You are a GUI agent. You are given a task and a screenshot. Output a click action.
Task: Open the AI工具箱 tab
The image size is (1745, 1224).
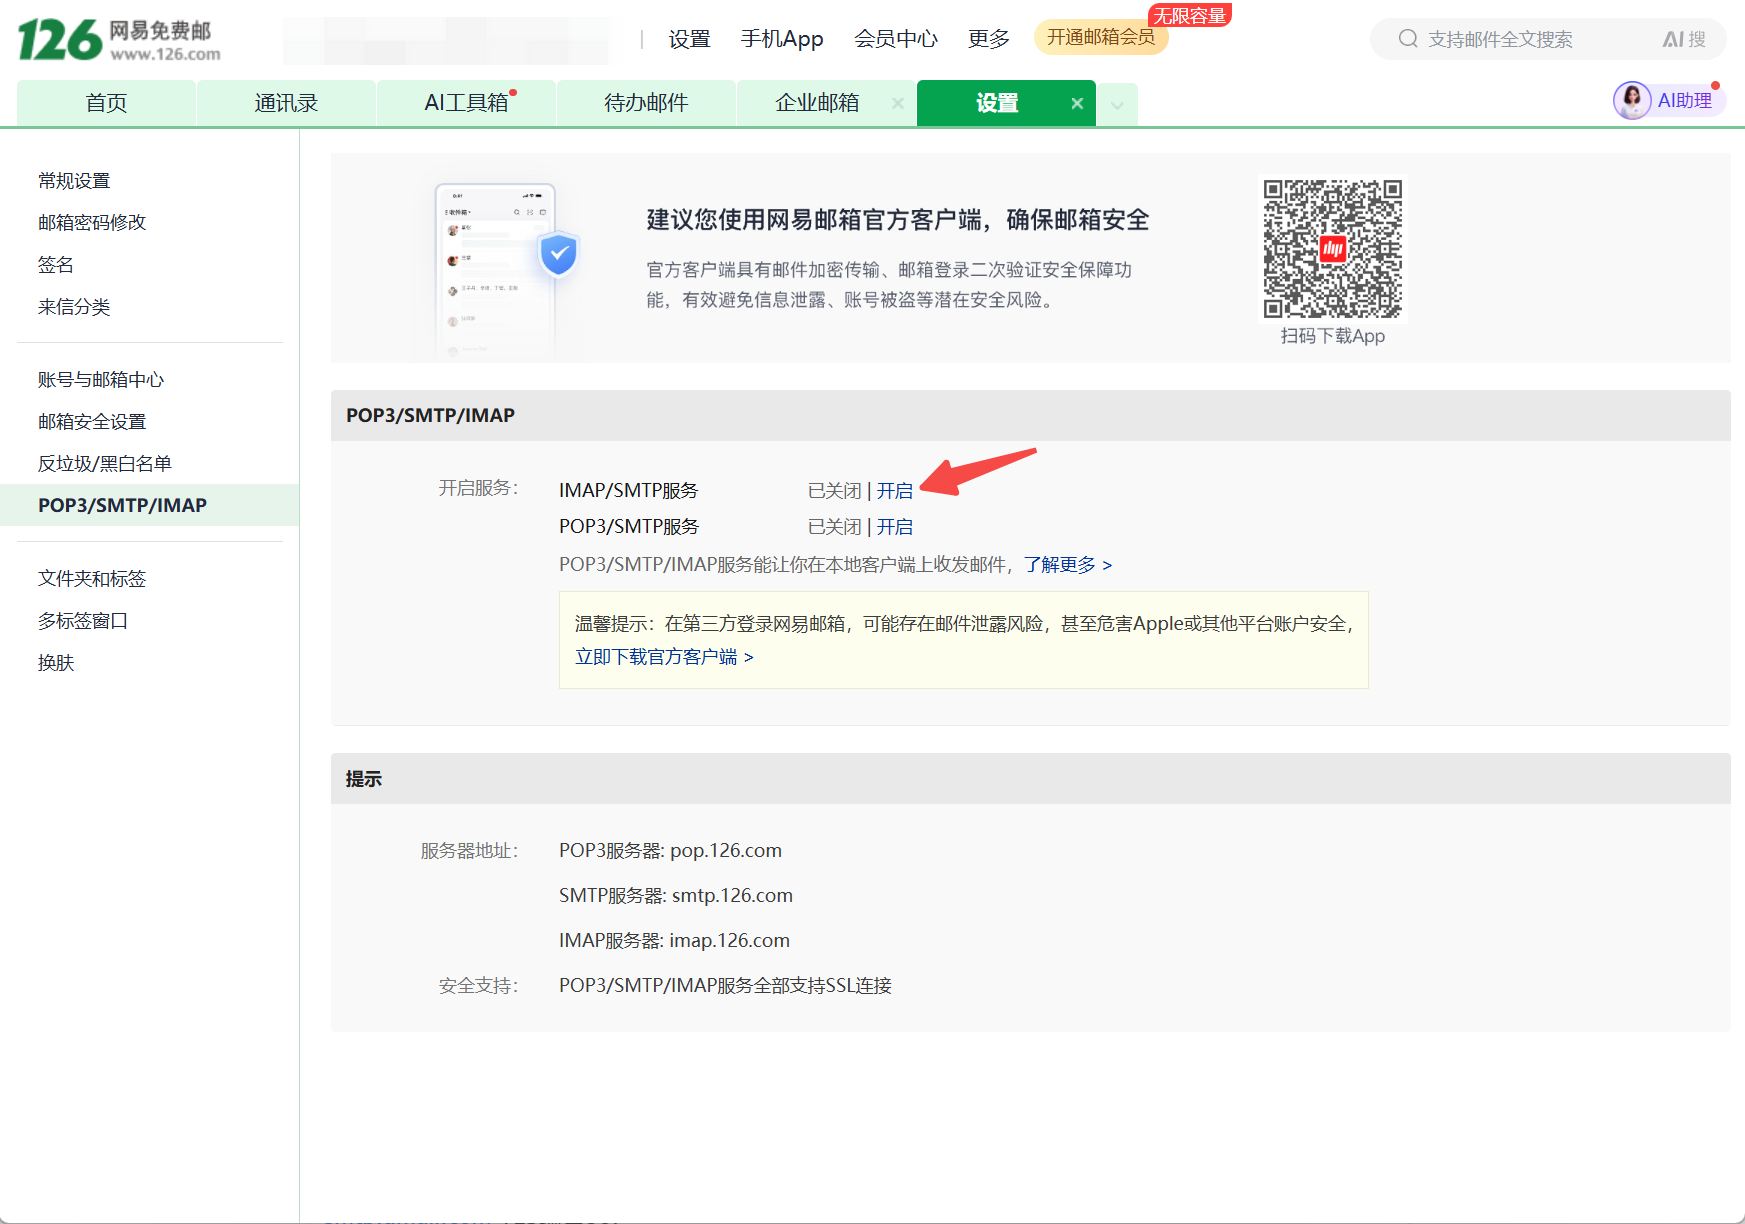click(466, 103)
